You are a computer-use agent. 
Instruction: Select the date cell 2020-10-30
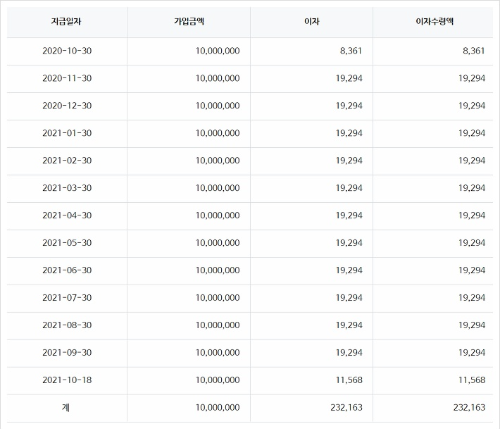[67, 51]
